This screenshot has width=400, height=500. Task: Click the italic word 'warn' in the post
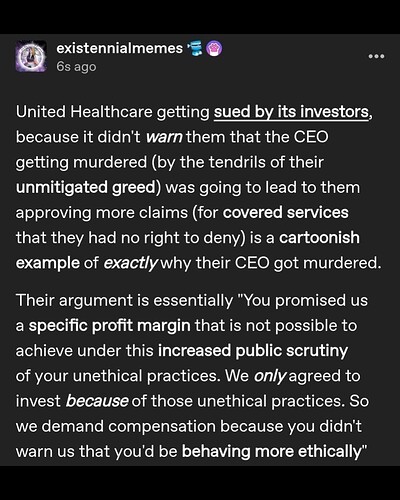point(164,137)
